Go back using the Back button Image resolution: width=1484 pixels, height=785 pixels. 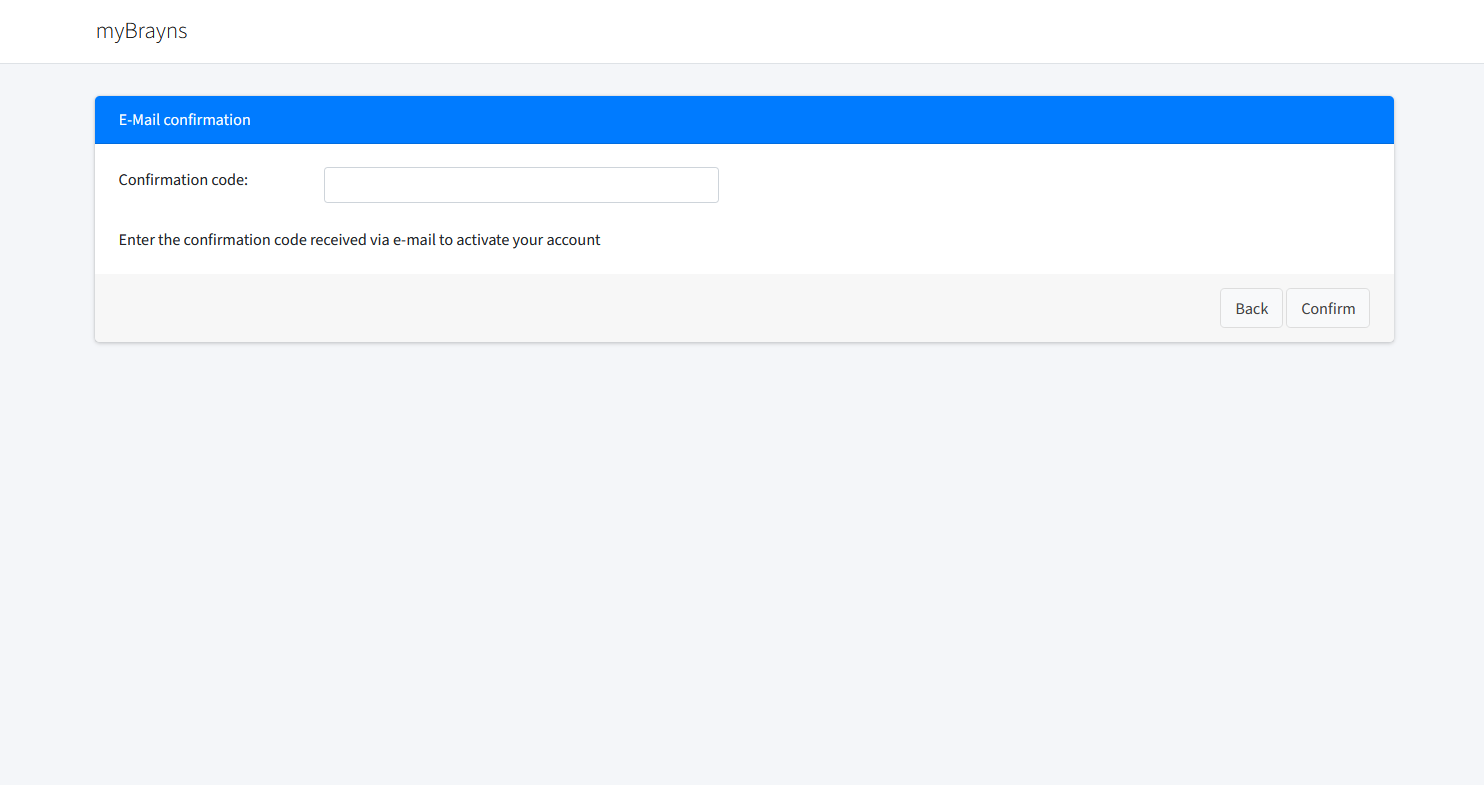pos(1251,308)
